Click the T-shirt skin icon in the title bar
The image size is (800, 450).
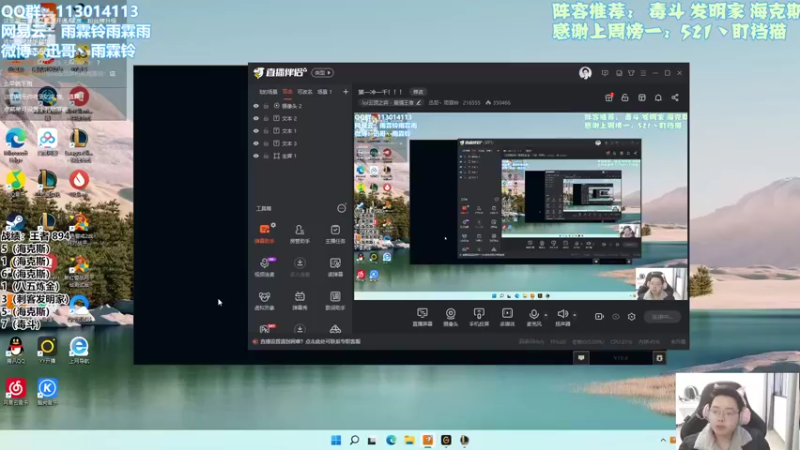click(631, 73)
